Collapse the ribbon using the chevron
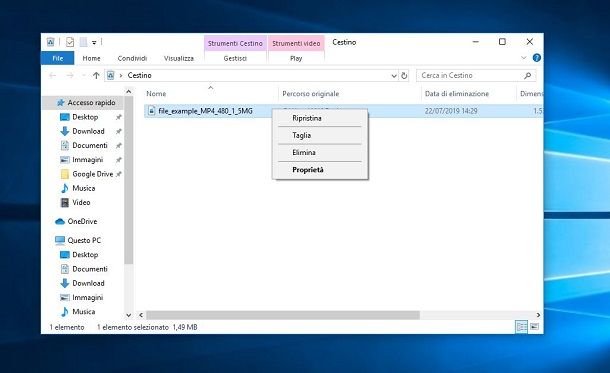The image size is (610, 373). (524, 58)
